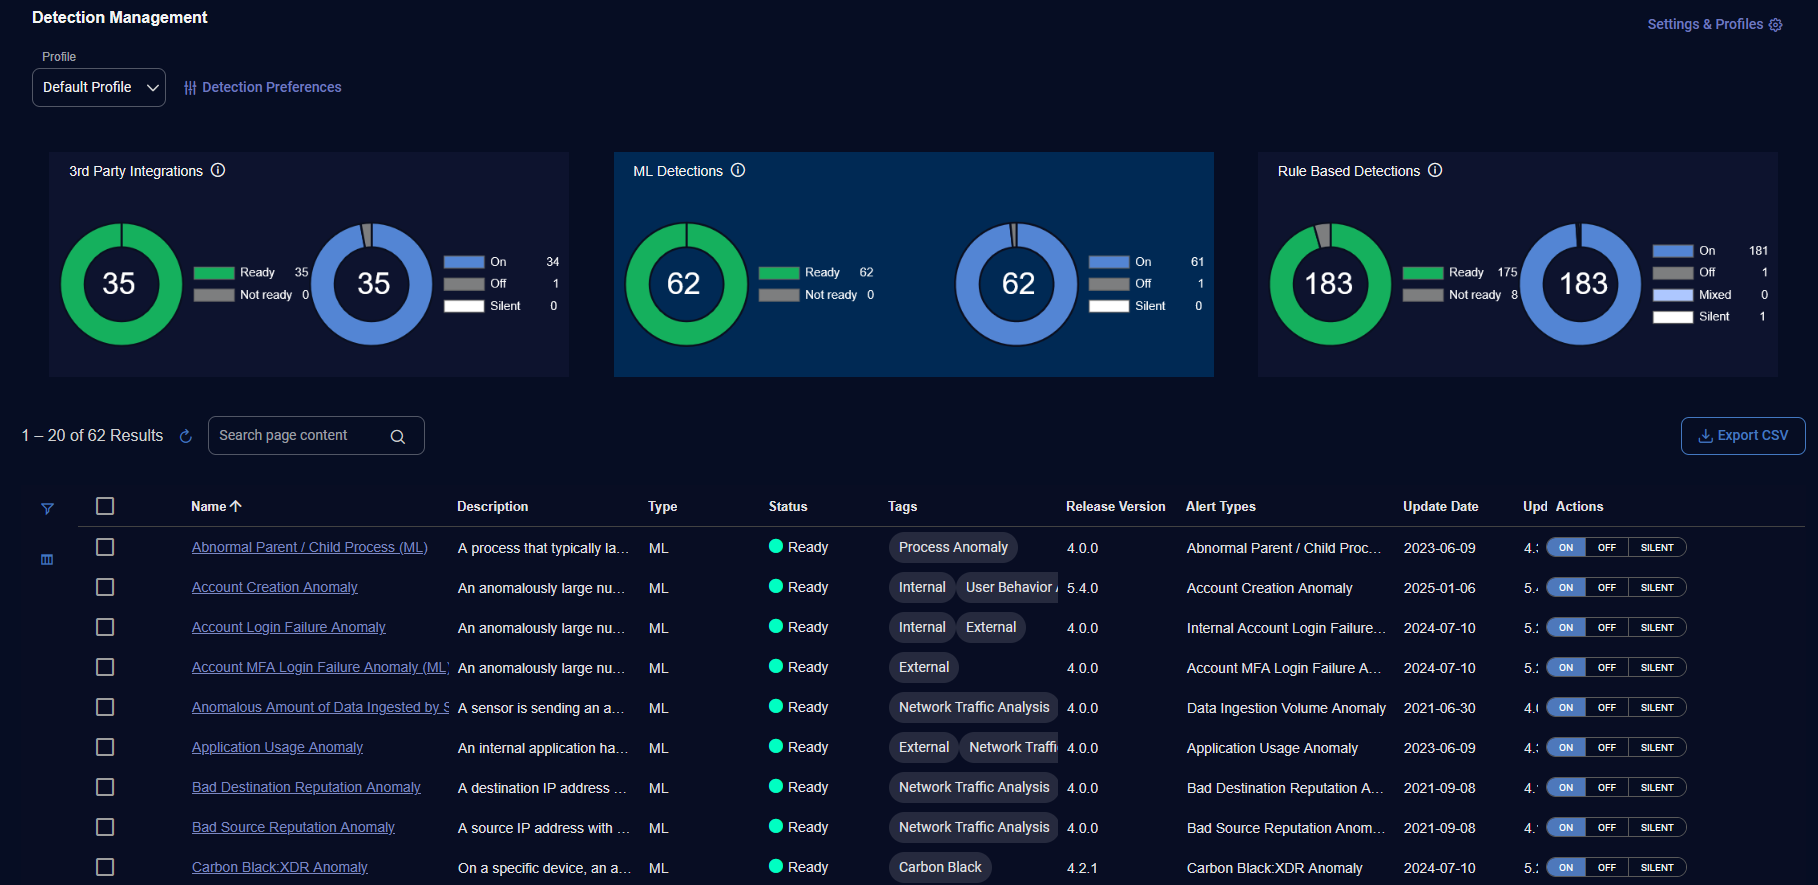Viewport: 1818px width, 885px height.
Task: Show info for 3rd Party Integrations
Action: pyautogui.click(x=218, y=170)
